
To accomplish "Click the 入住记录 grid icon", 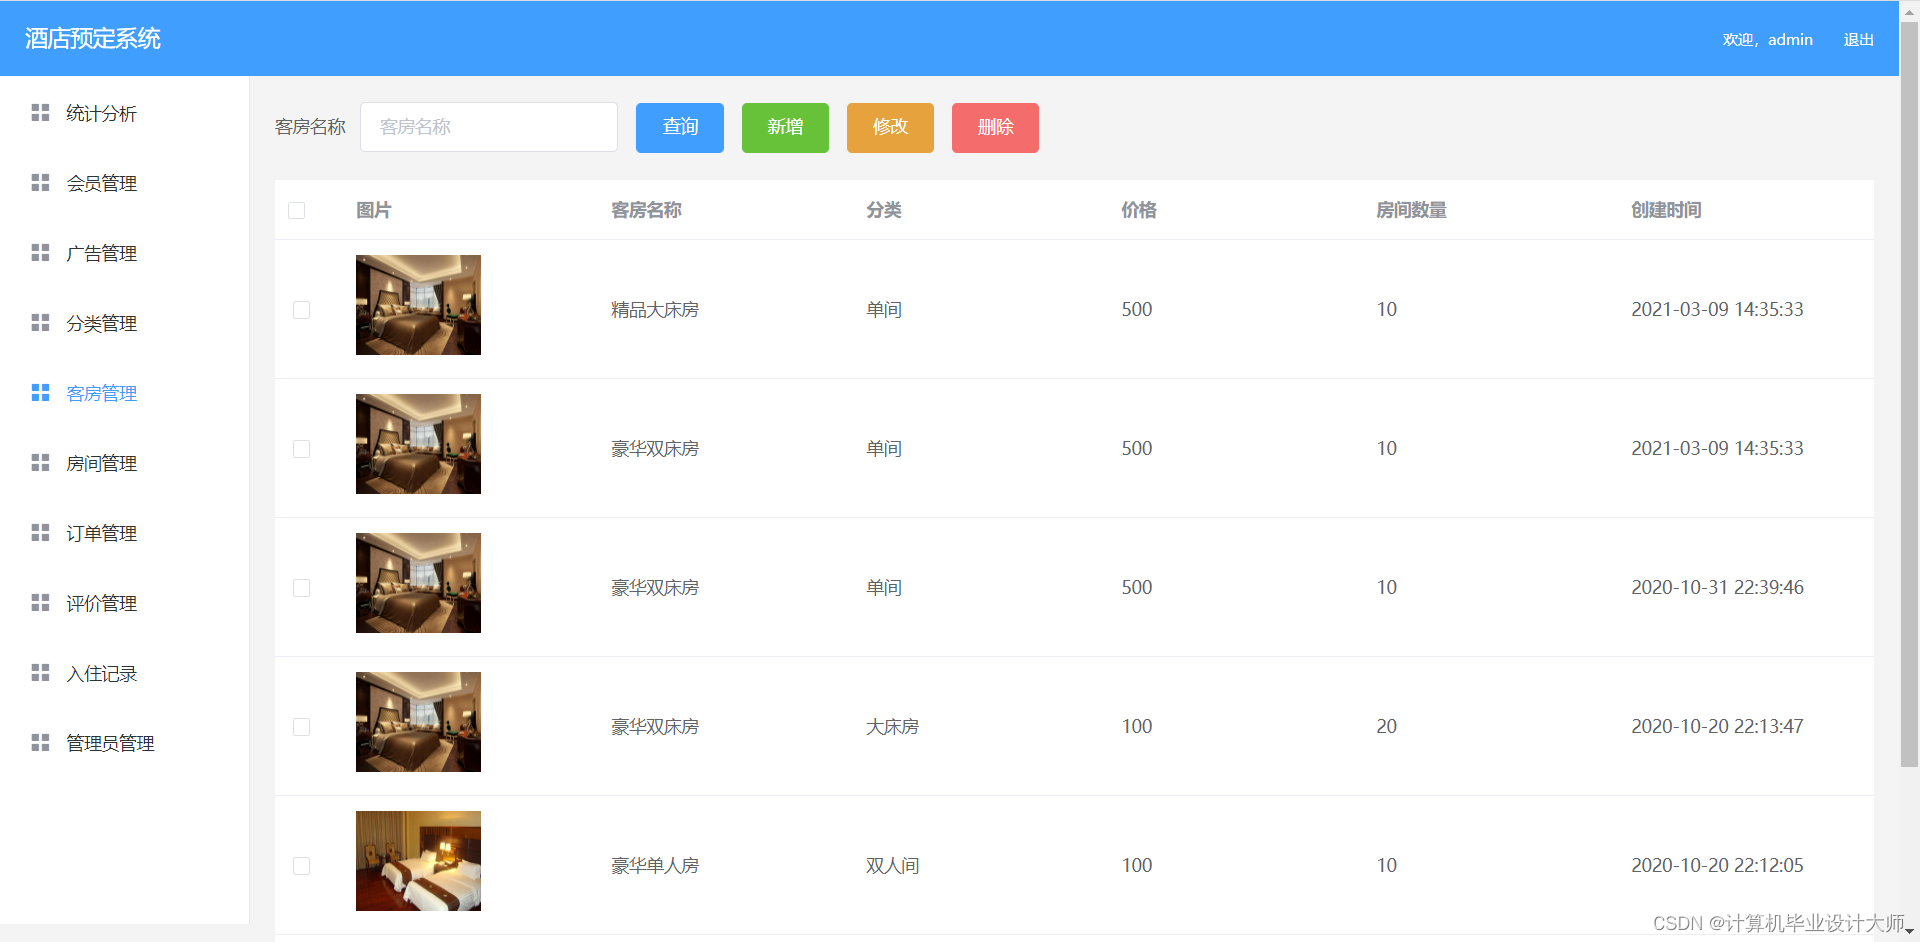I will click(40, 672).
